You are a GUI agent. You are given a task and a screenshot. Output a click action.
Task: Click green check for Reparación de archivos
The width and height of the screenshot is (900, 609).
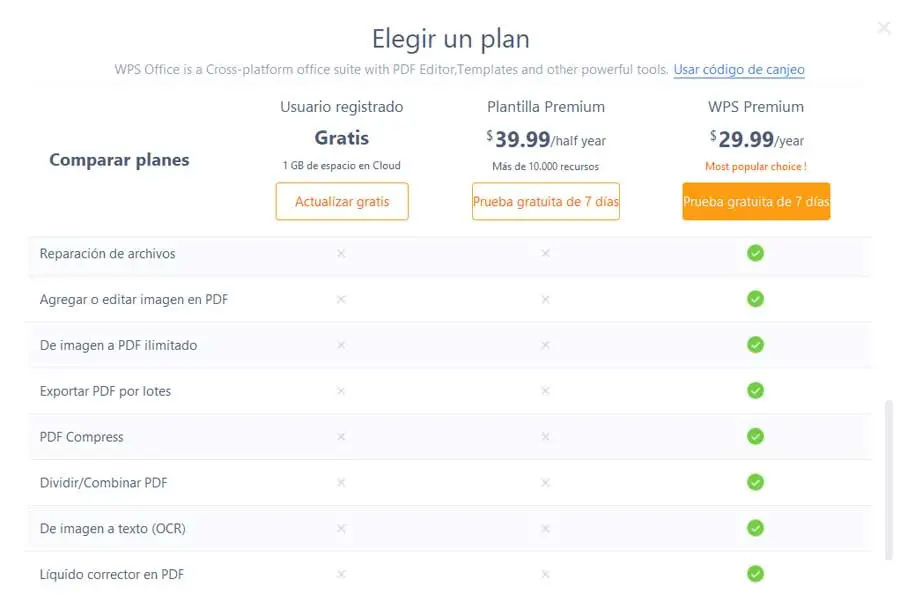click(x=755, y=253)
